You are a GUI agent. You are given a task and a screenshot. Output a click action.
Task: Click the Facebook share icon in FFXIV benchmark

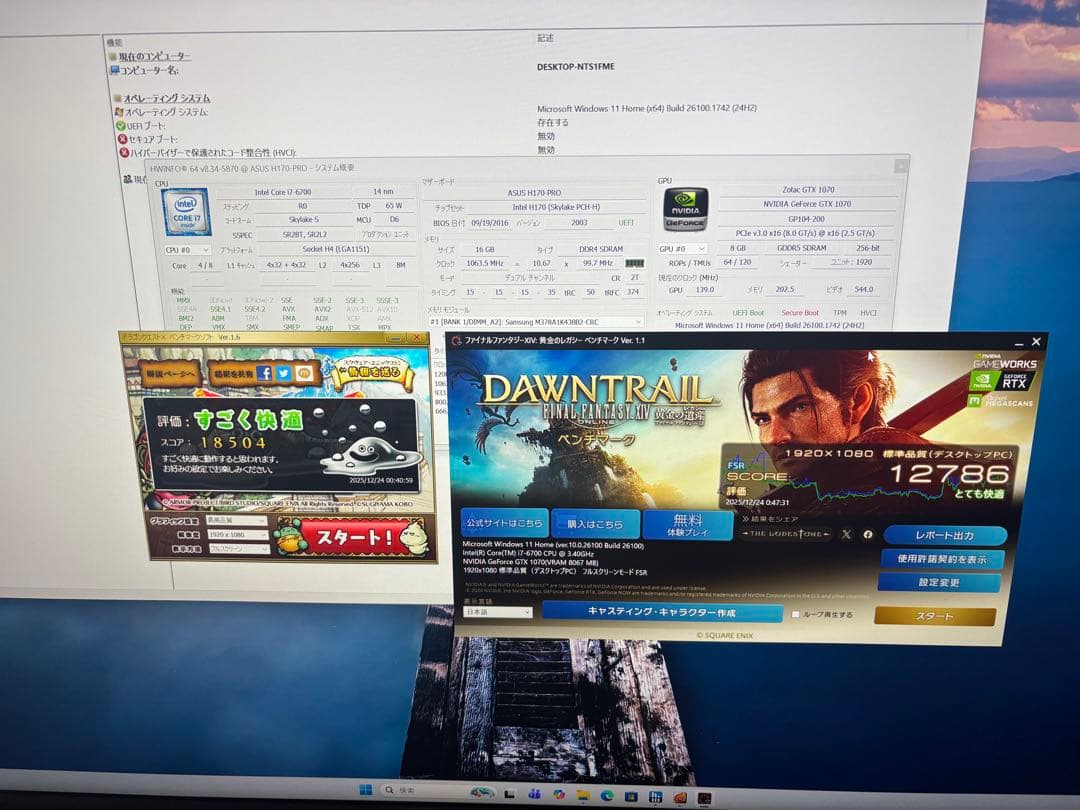(x=869, y=534)
